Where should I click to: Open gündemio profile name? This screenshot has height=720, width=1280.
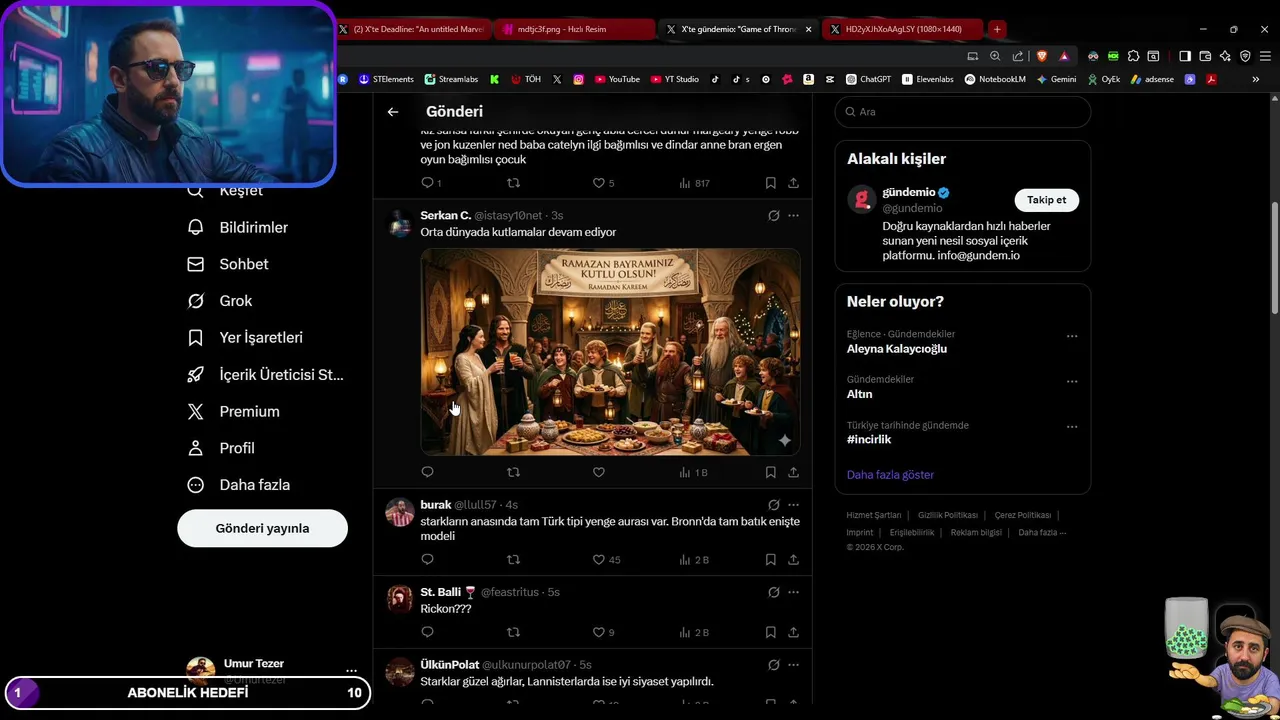[908, 192]
